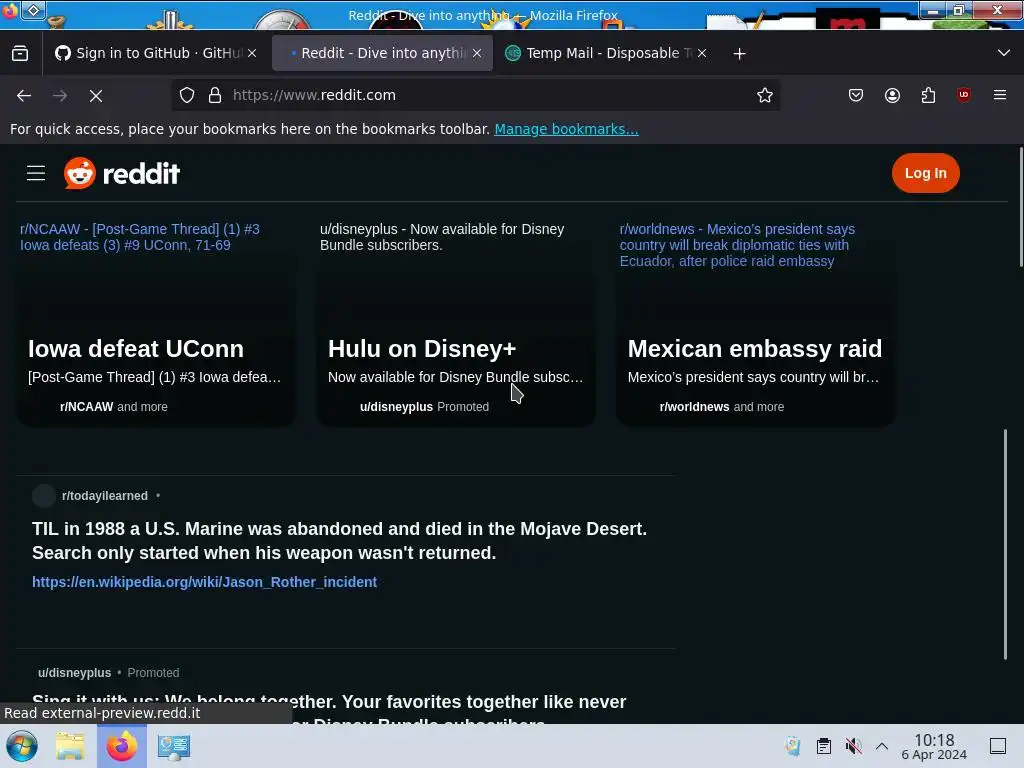This screenshot has height=768, width=1024.
Task: Open tracking protection shield icon
Action: click(187, 95)
